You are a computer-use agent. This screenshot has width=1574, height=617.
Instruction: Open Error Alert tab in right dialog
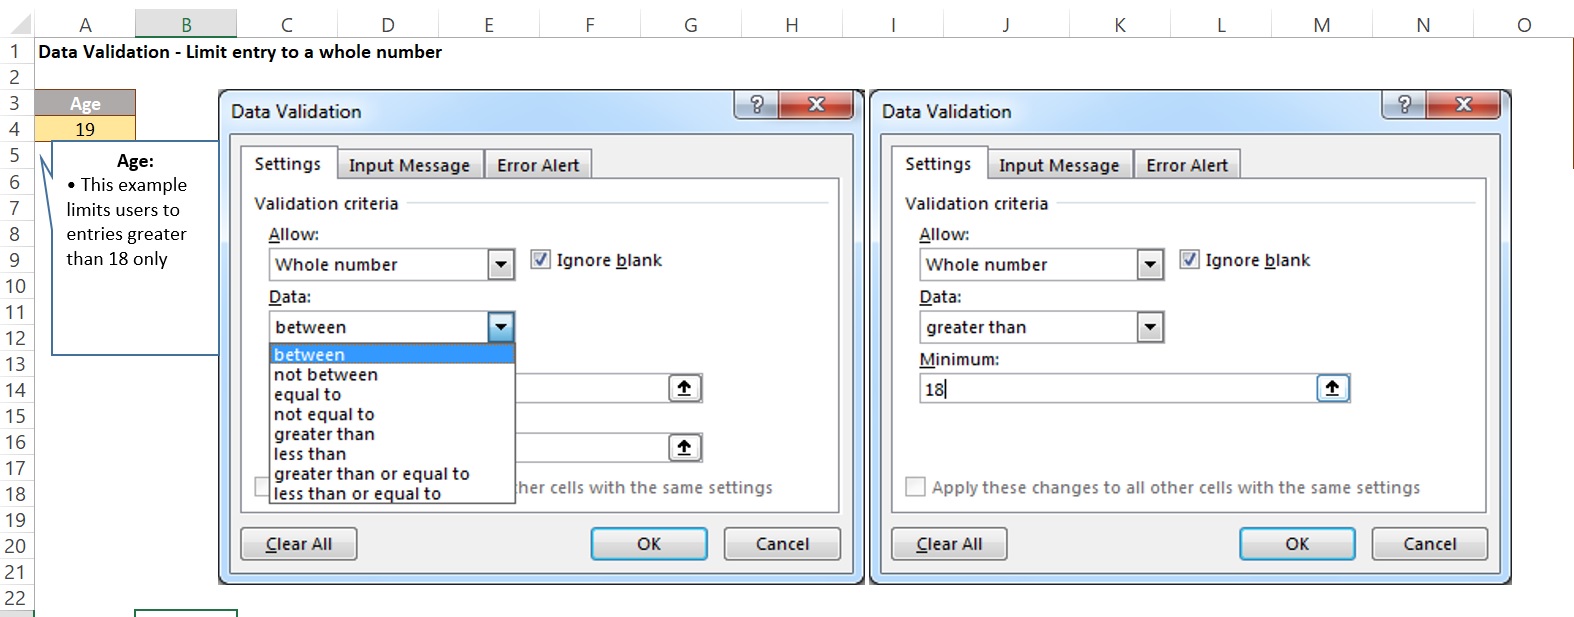click(x=1186, y=165)
